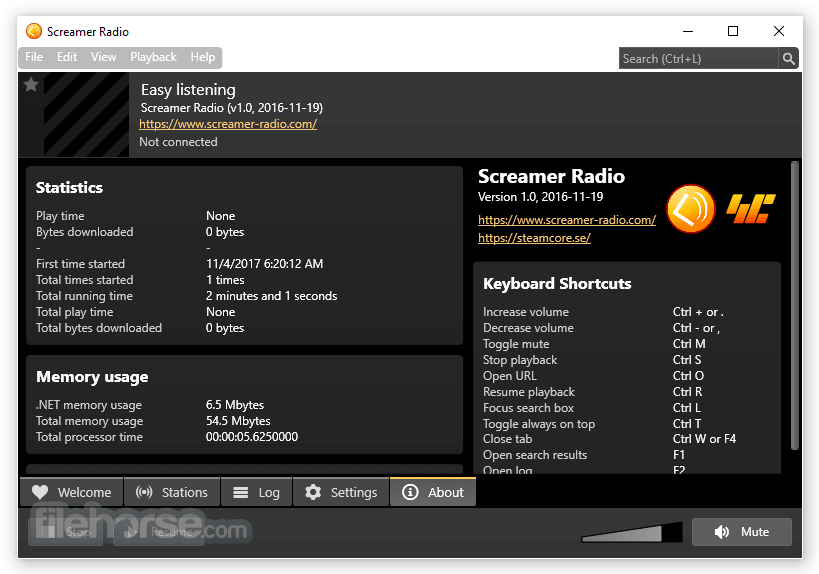Open screamer-radio.com link in About panel

tap(567, 220)
